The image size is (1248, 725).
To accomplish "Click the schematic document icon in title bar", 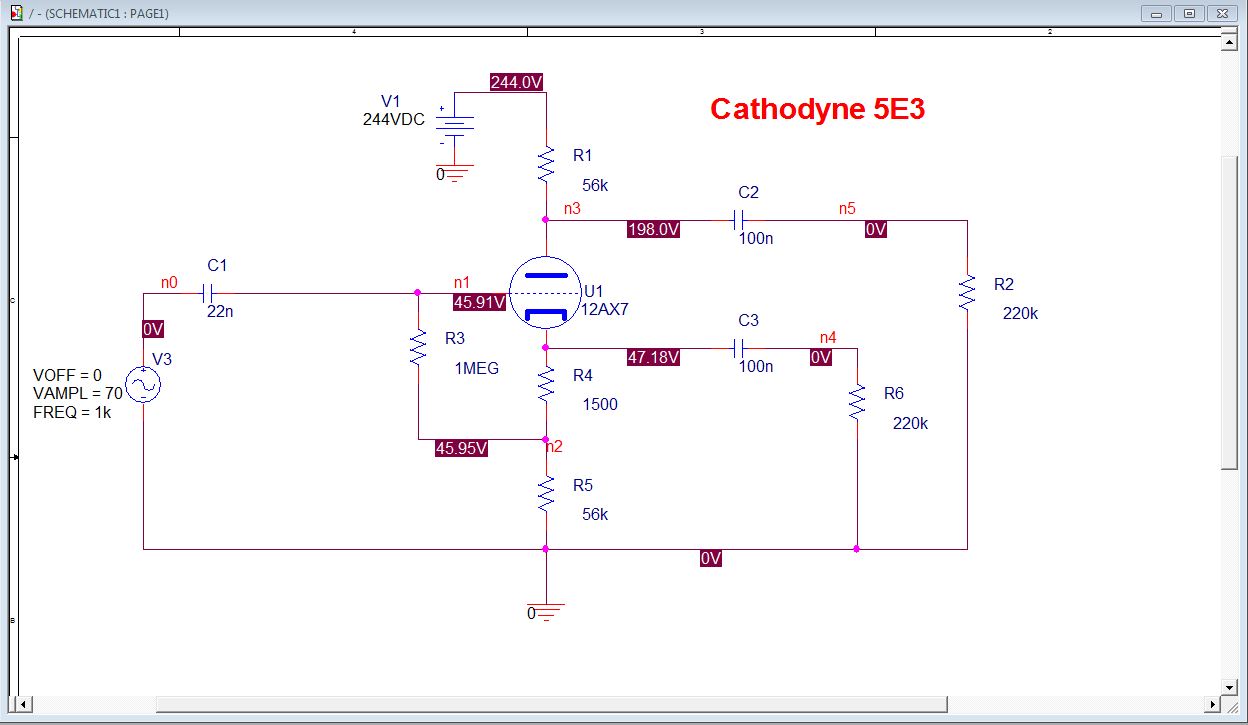I will (16, 13).
